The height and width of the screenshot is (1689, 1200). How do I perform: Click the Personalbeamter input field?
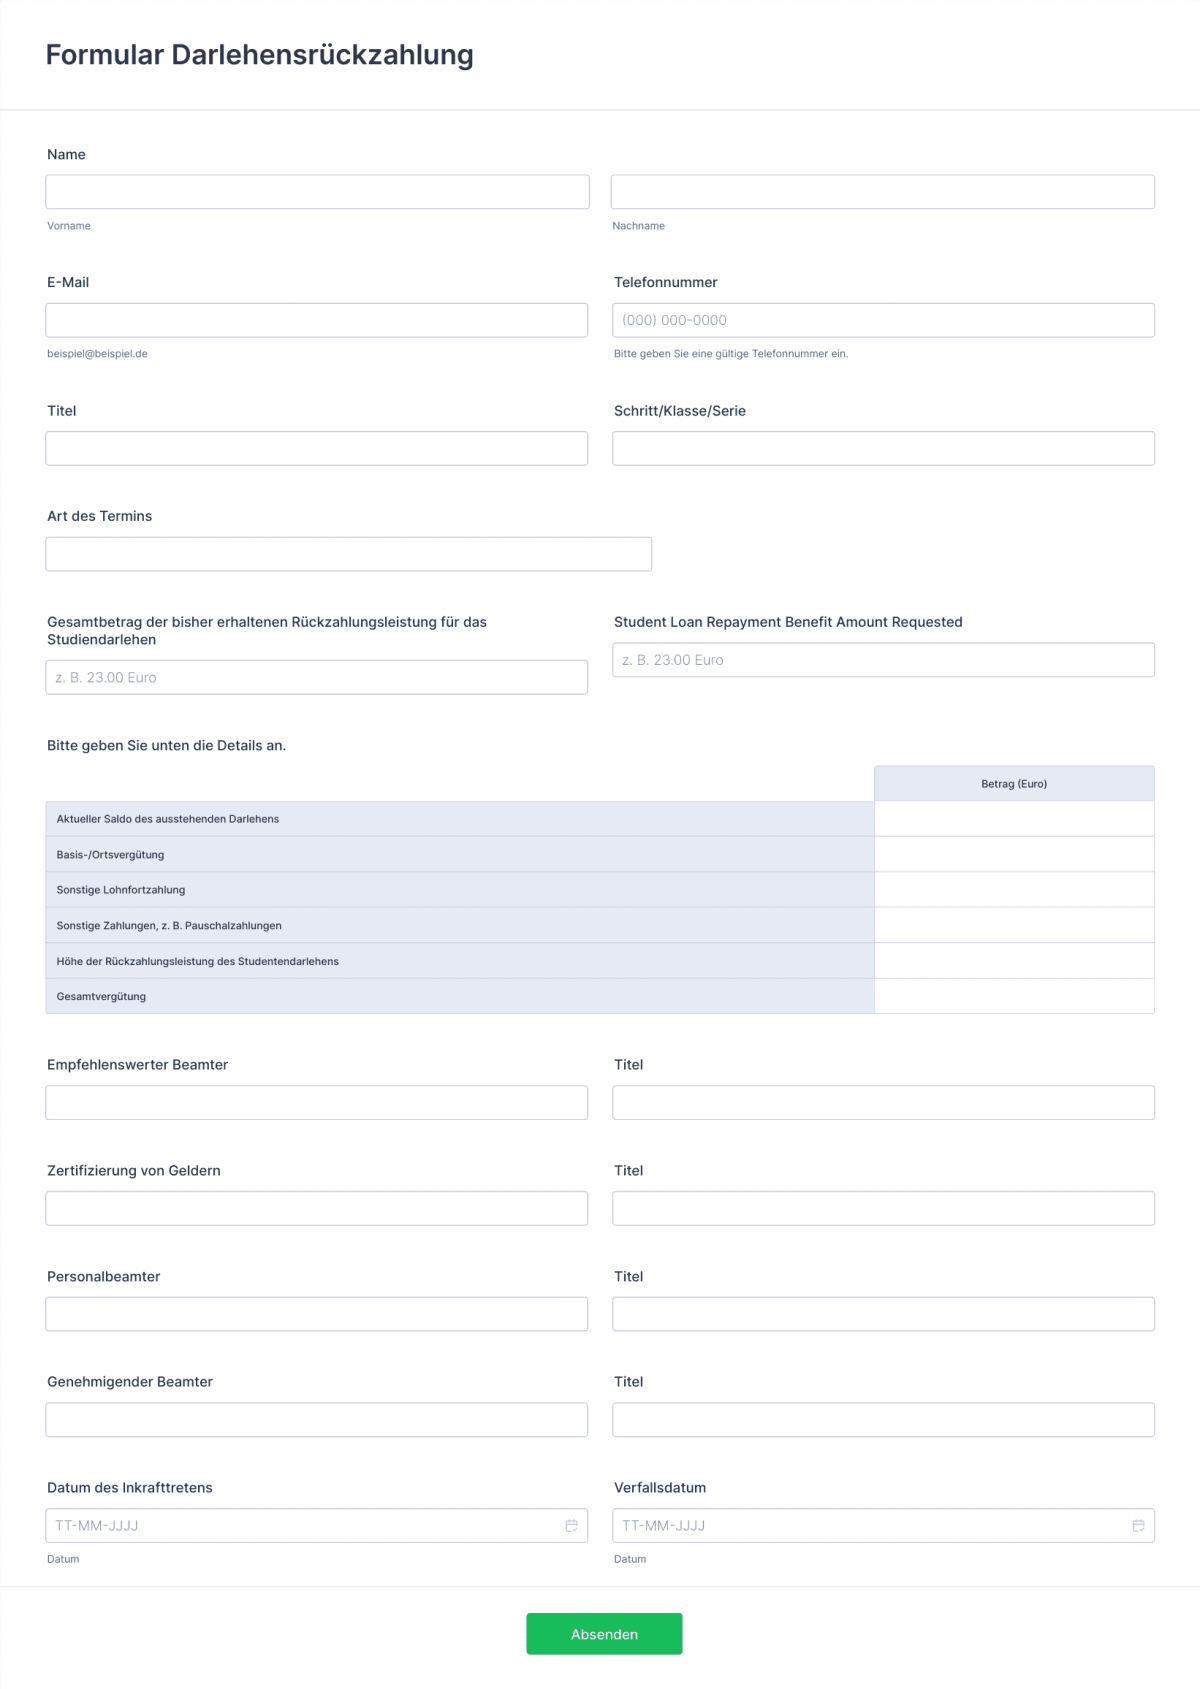316,1313
